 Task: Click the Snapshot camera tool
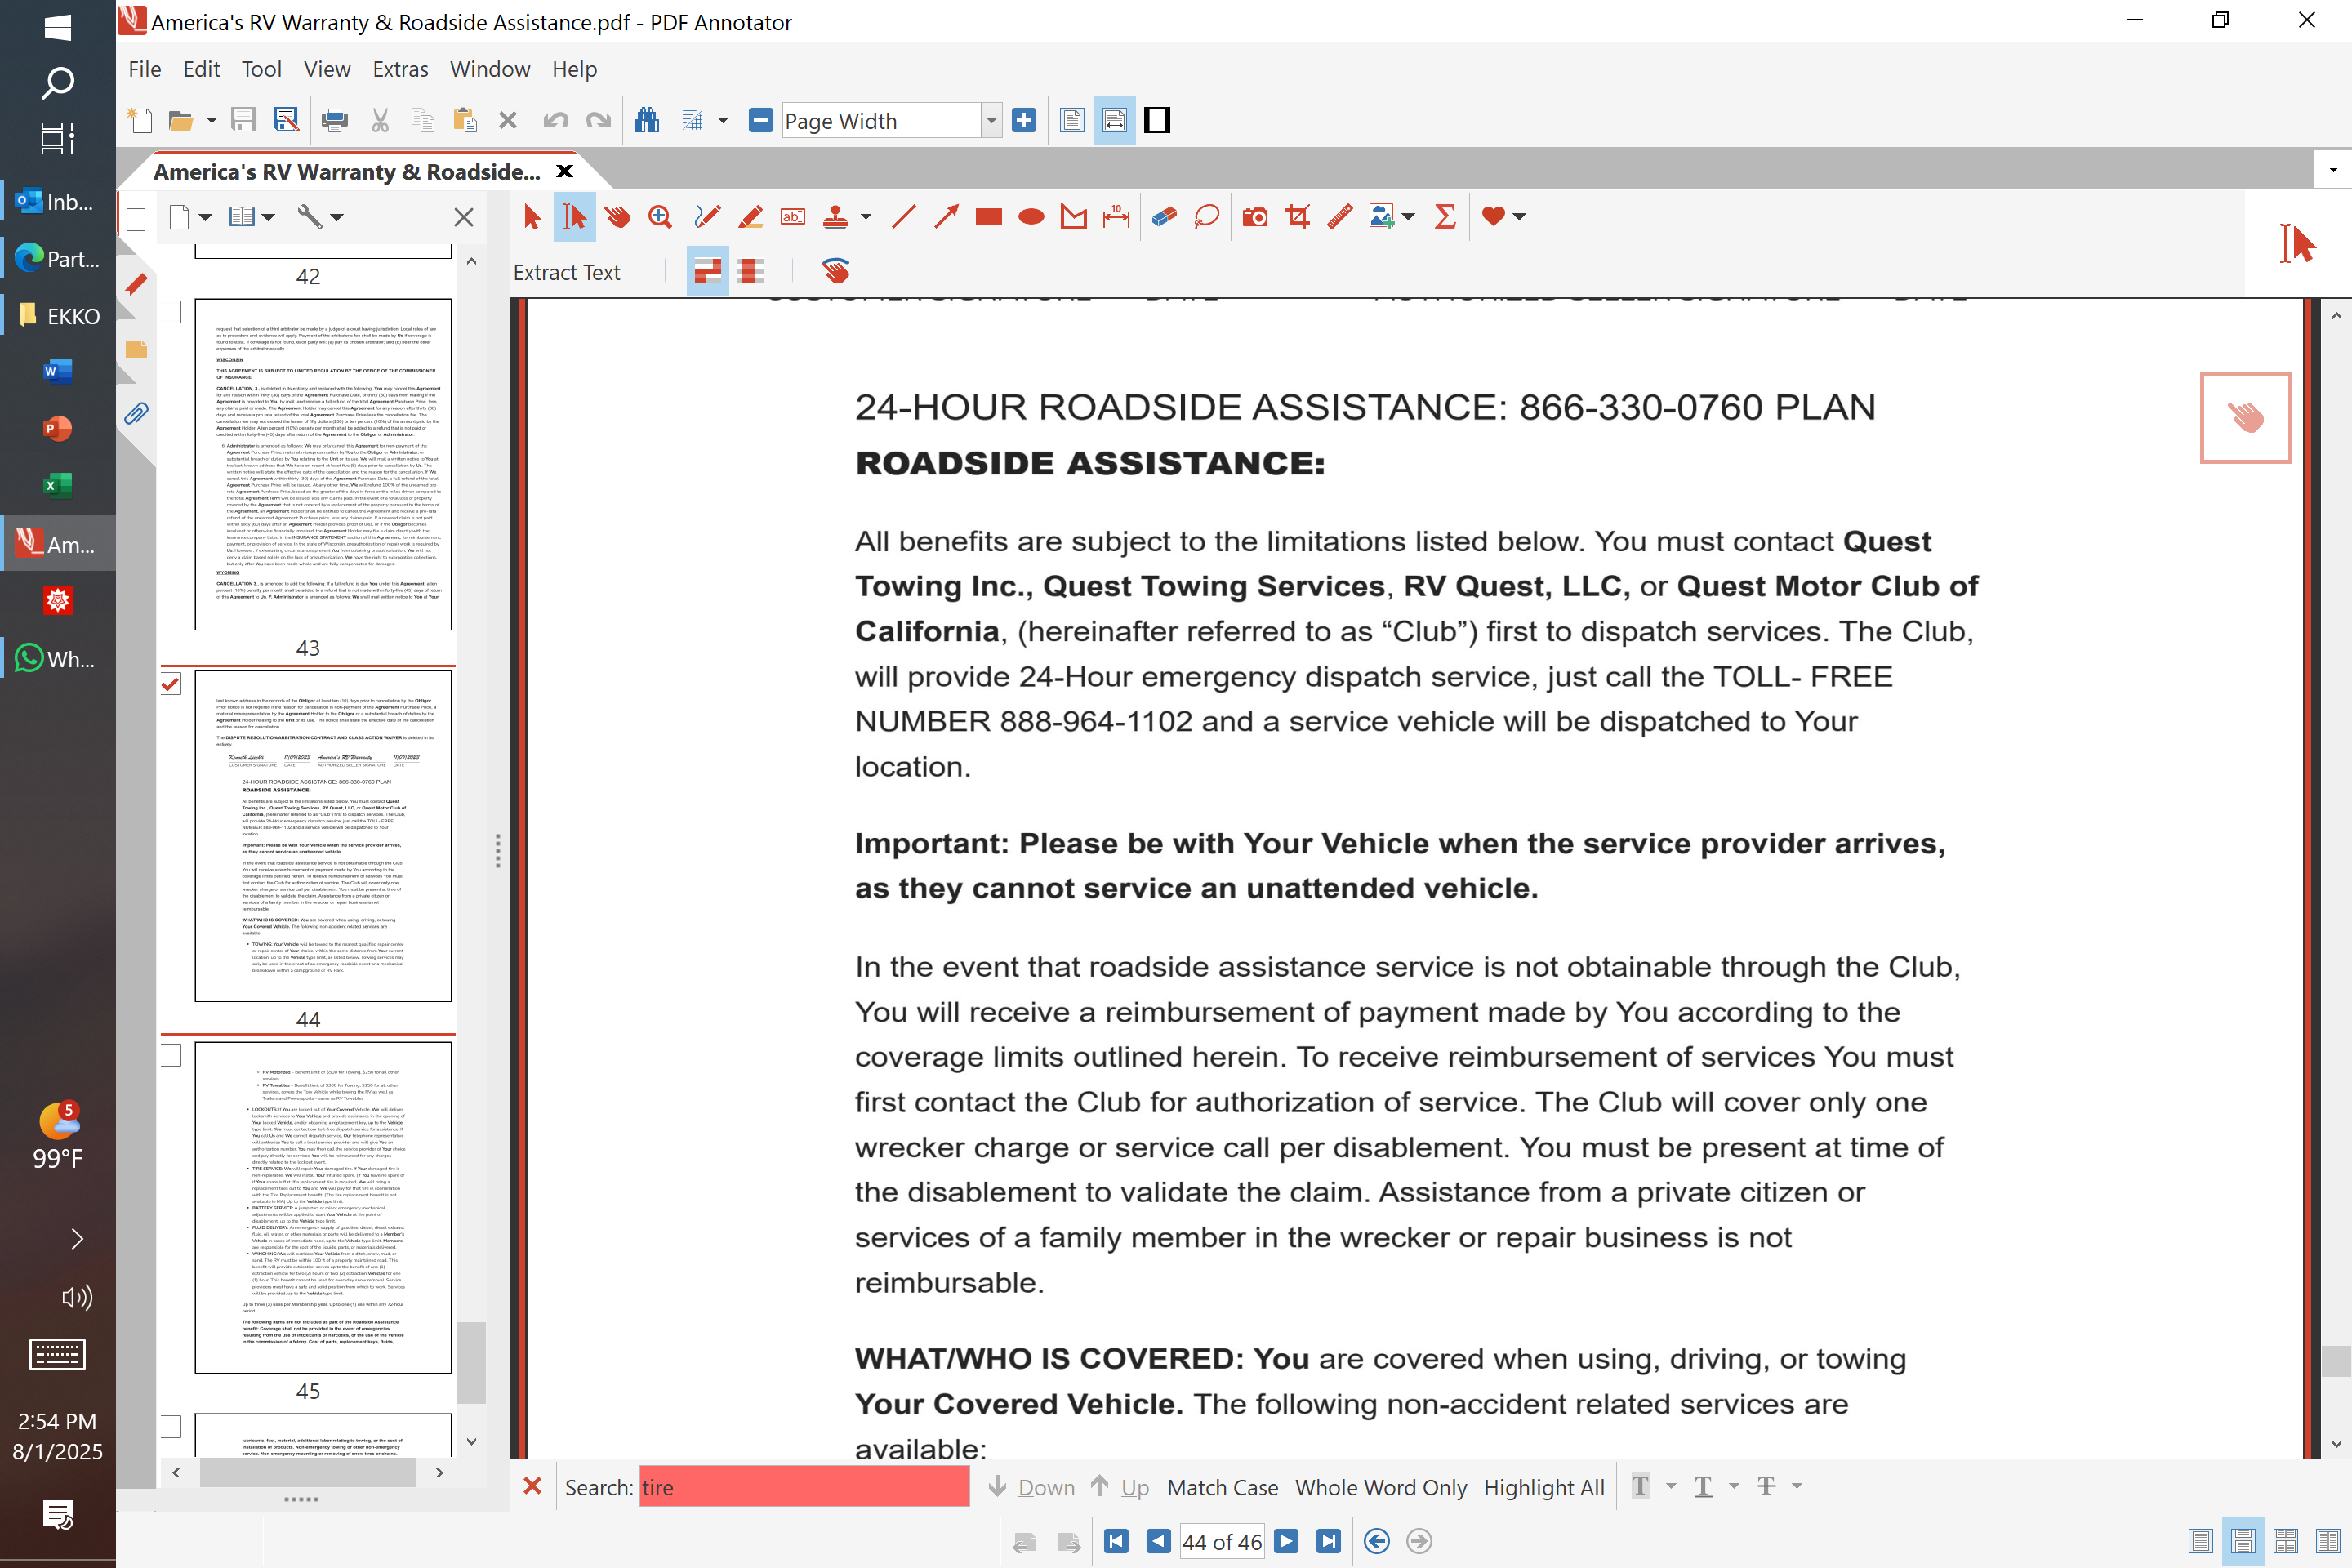(1255, 217)
